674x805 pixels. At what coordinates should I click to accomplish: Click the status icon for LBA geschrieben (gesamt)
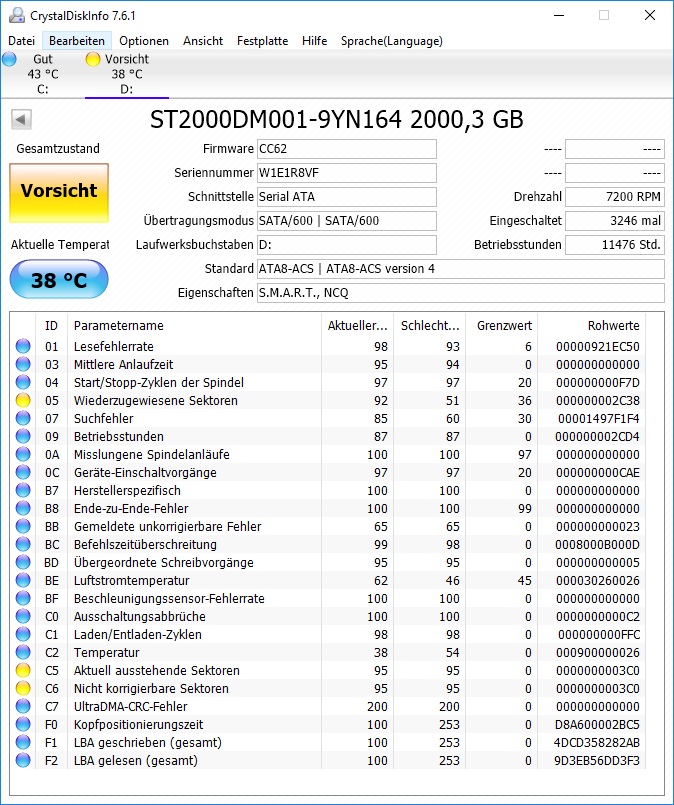pyautogui.click(x=23, y=742)
